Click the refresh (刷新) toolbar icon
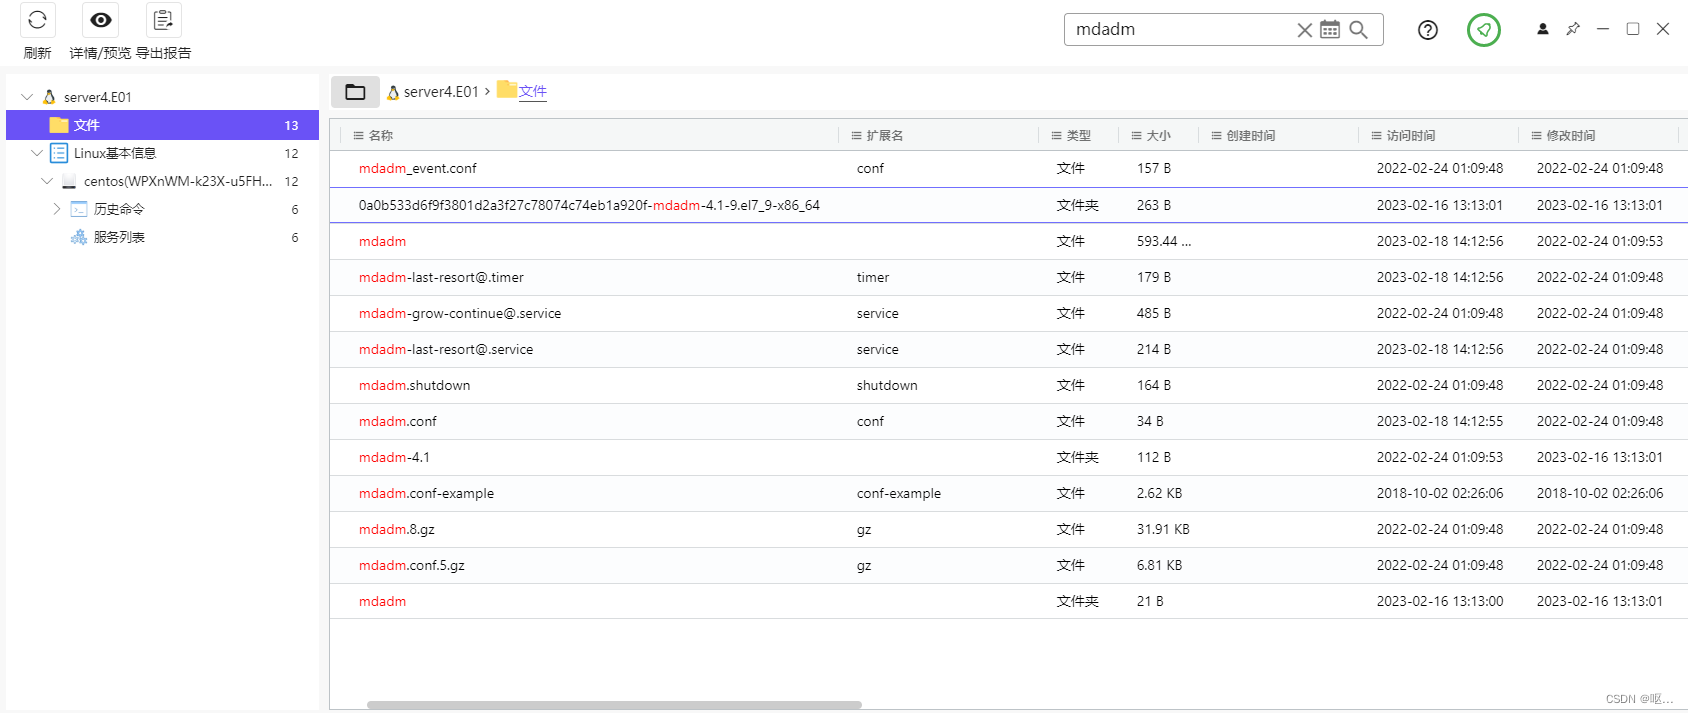This screenshot has width=1688, height=713. click(37, 21)
